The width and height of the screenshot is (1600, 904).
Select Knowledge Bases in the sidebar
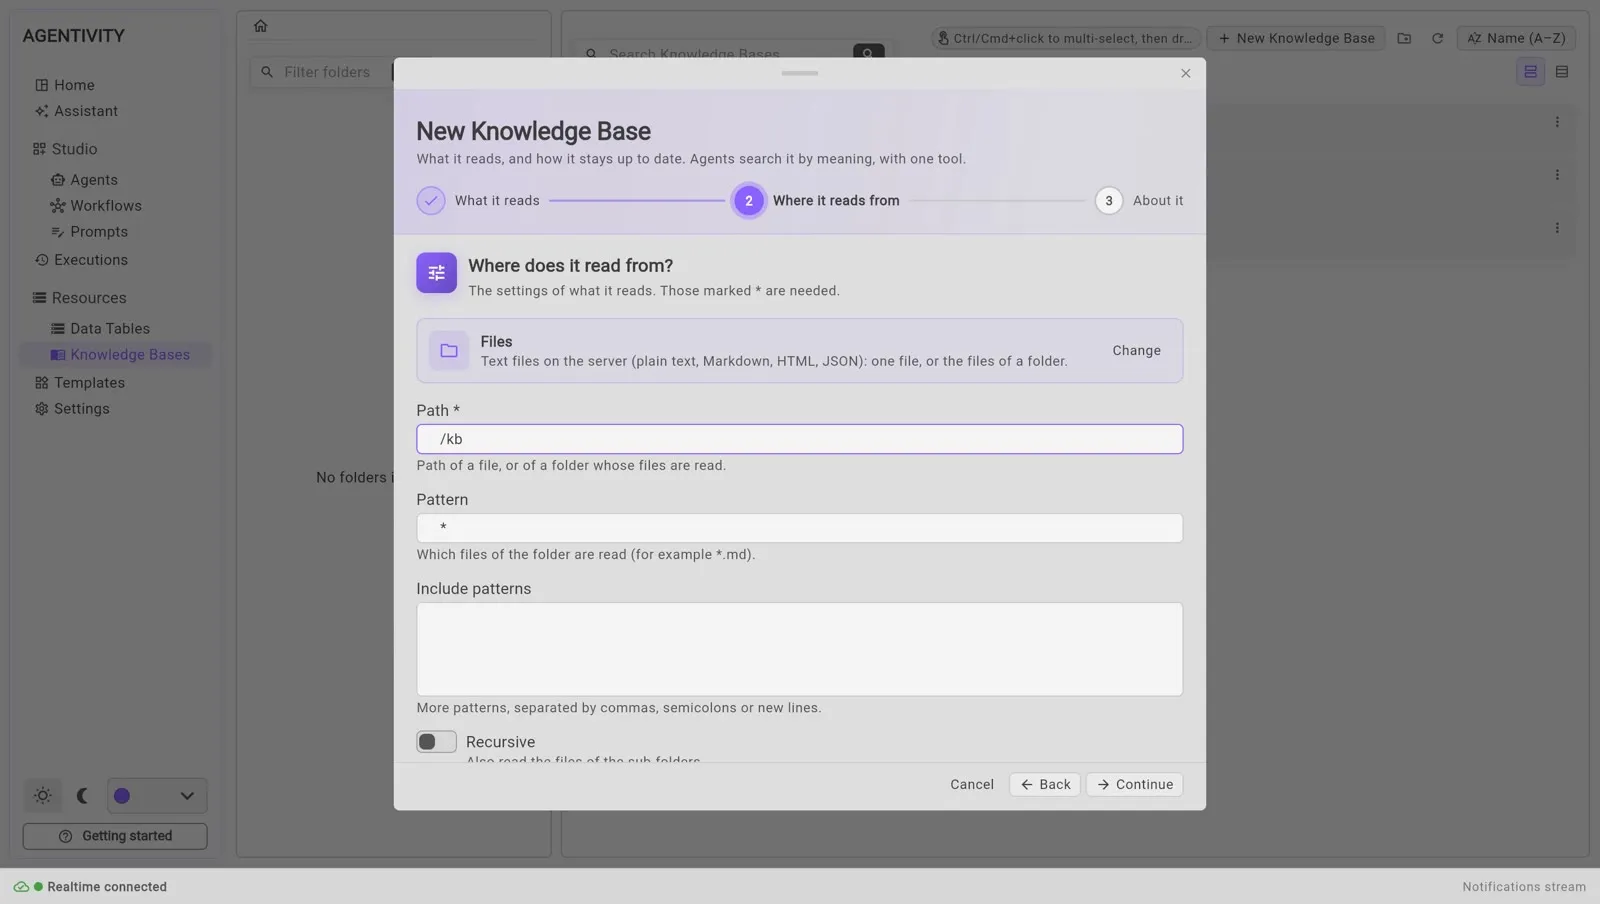[116, 355]
